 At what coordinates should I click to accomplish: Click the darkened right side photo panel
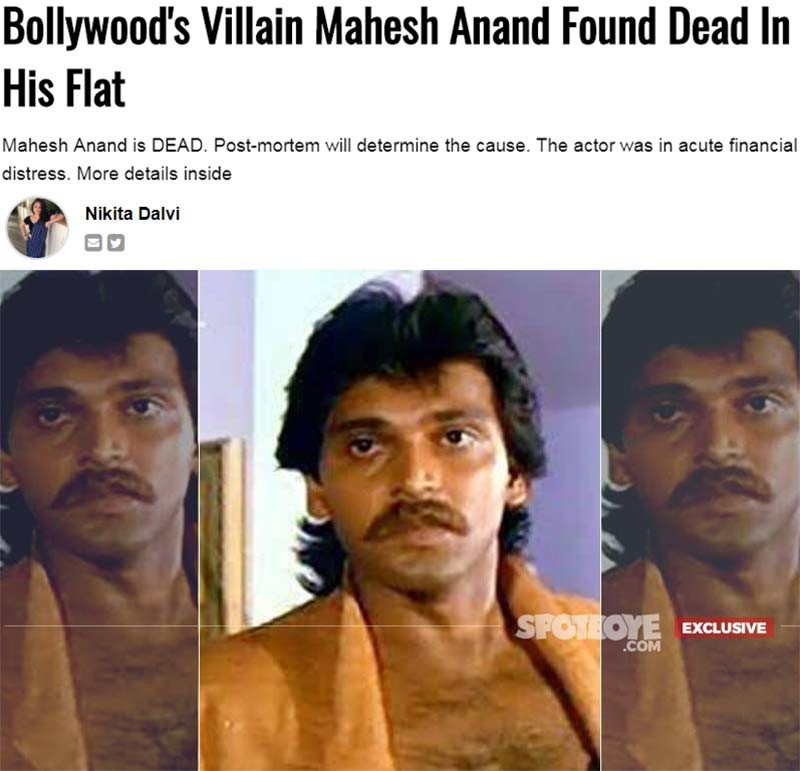pyautogui.click(x=701, y=520)
